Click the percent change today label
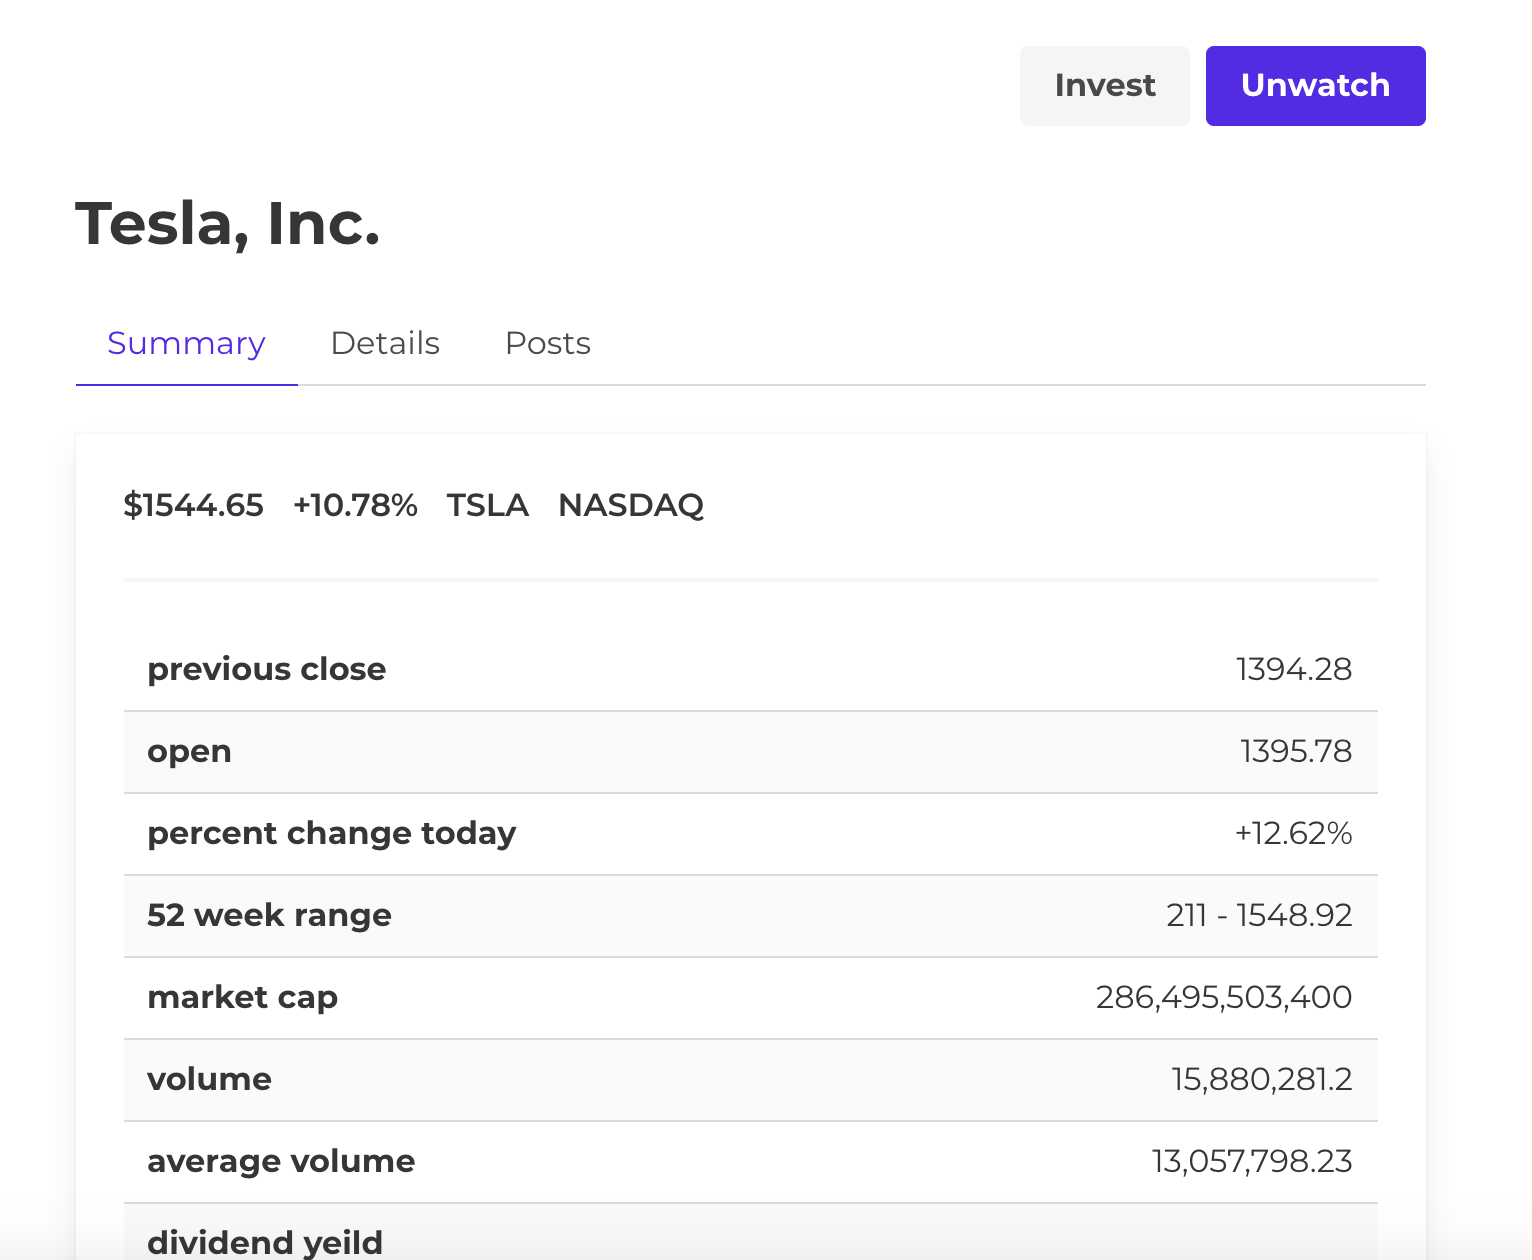Screen dimensions: 1532x1260 click(x=331, y=833)
